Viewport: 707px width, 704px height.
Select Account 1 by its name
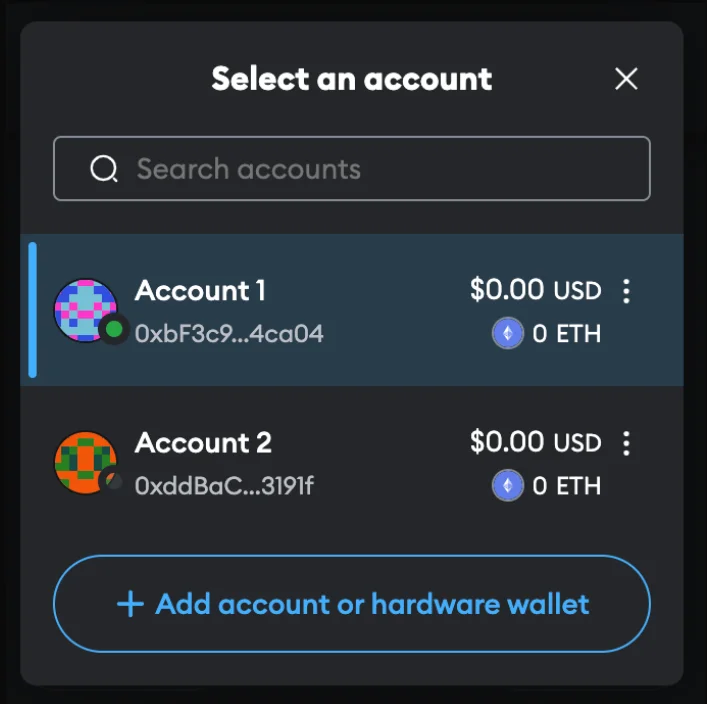tap(200, 290)
